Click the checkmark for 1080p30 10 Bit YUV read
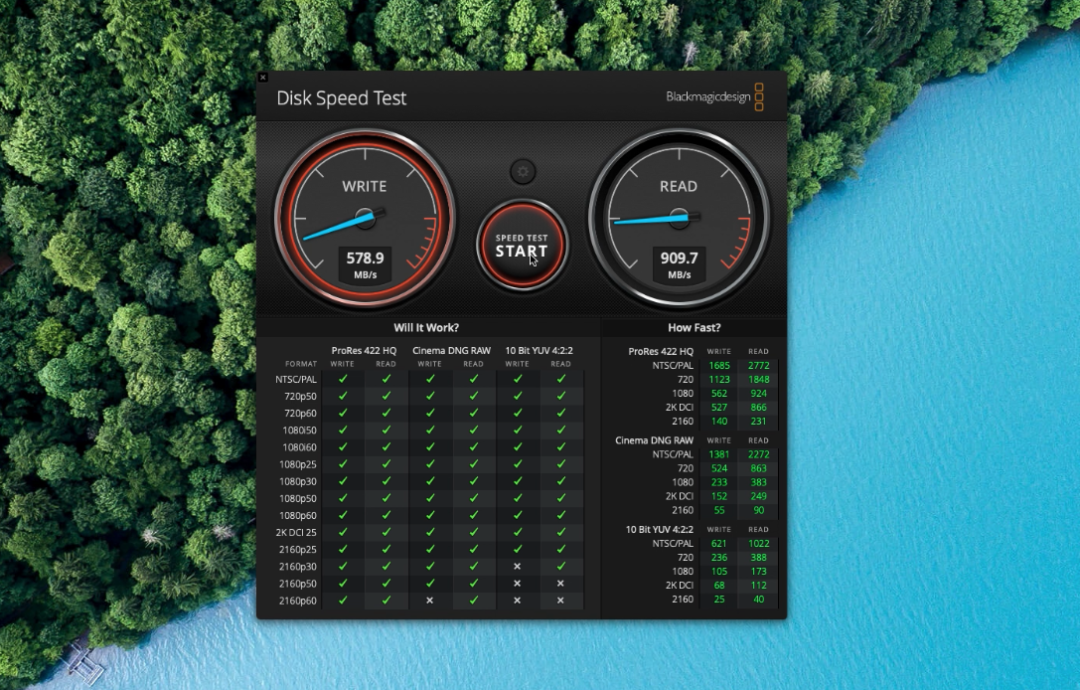Viewport: 1080px width, 690px height. pos(561,481)
